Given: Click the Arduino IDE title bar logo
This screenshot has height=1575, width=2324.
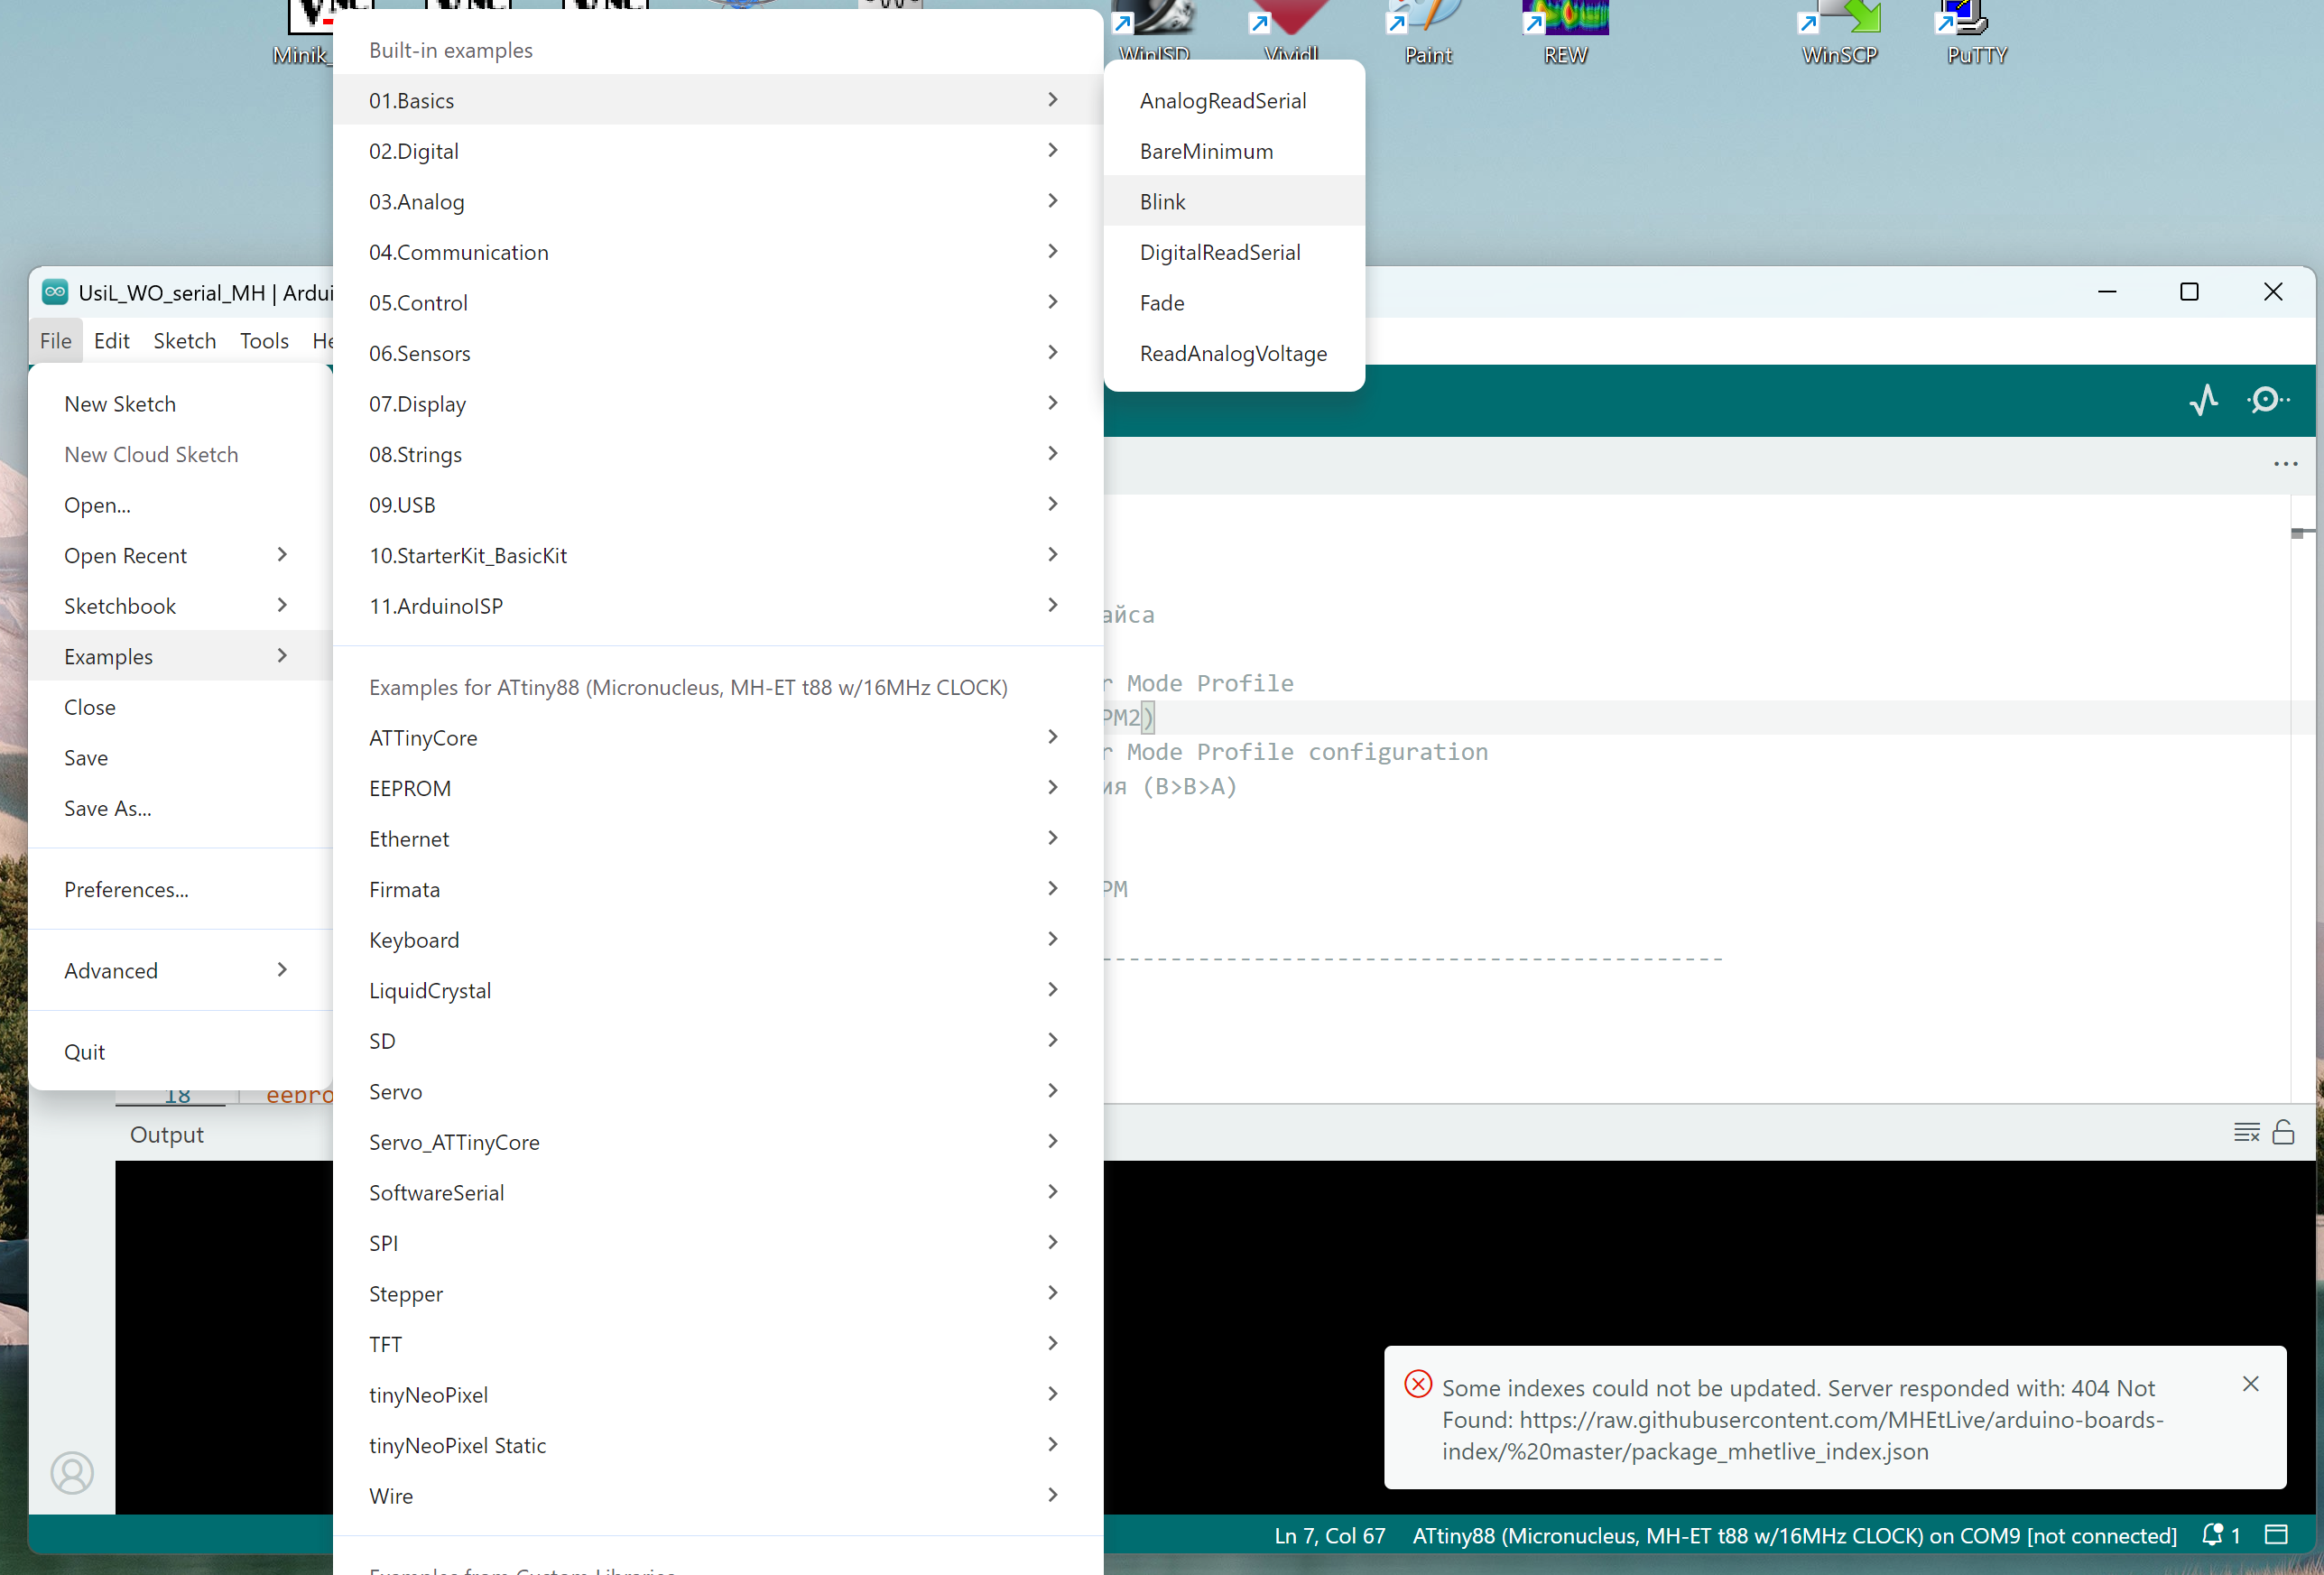Looking at the screenshot, I should [x=55, y=292].
